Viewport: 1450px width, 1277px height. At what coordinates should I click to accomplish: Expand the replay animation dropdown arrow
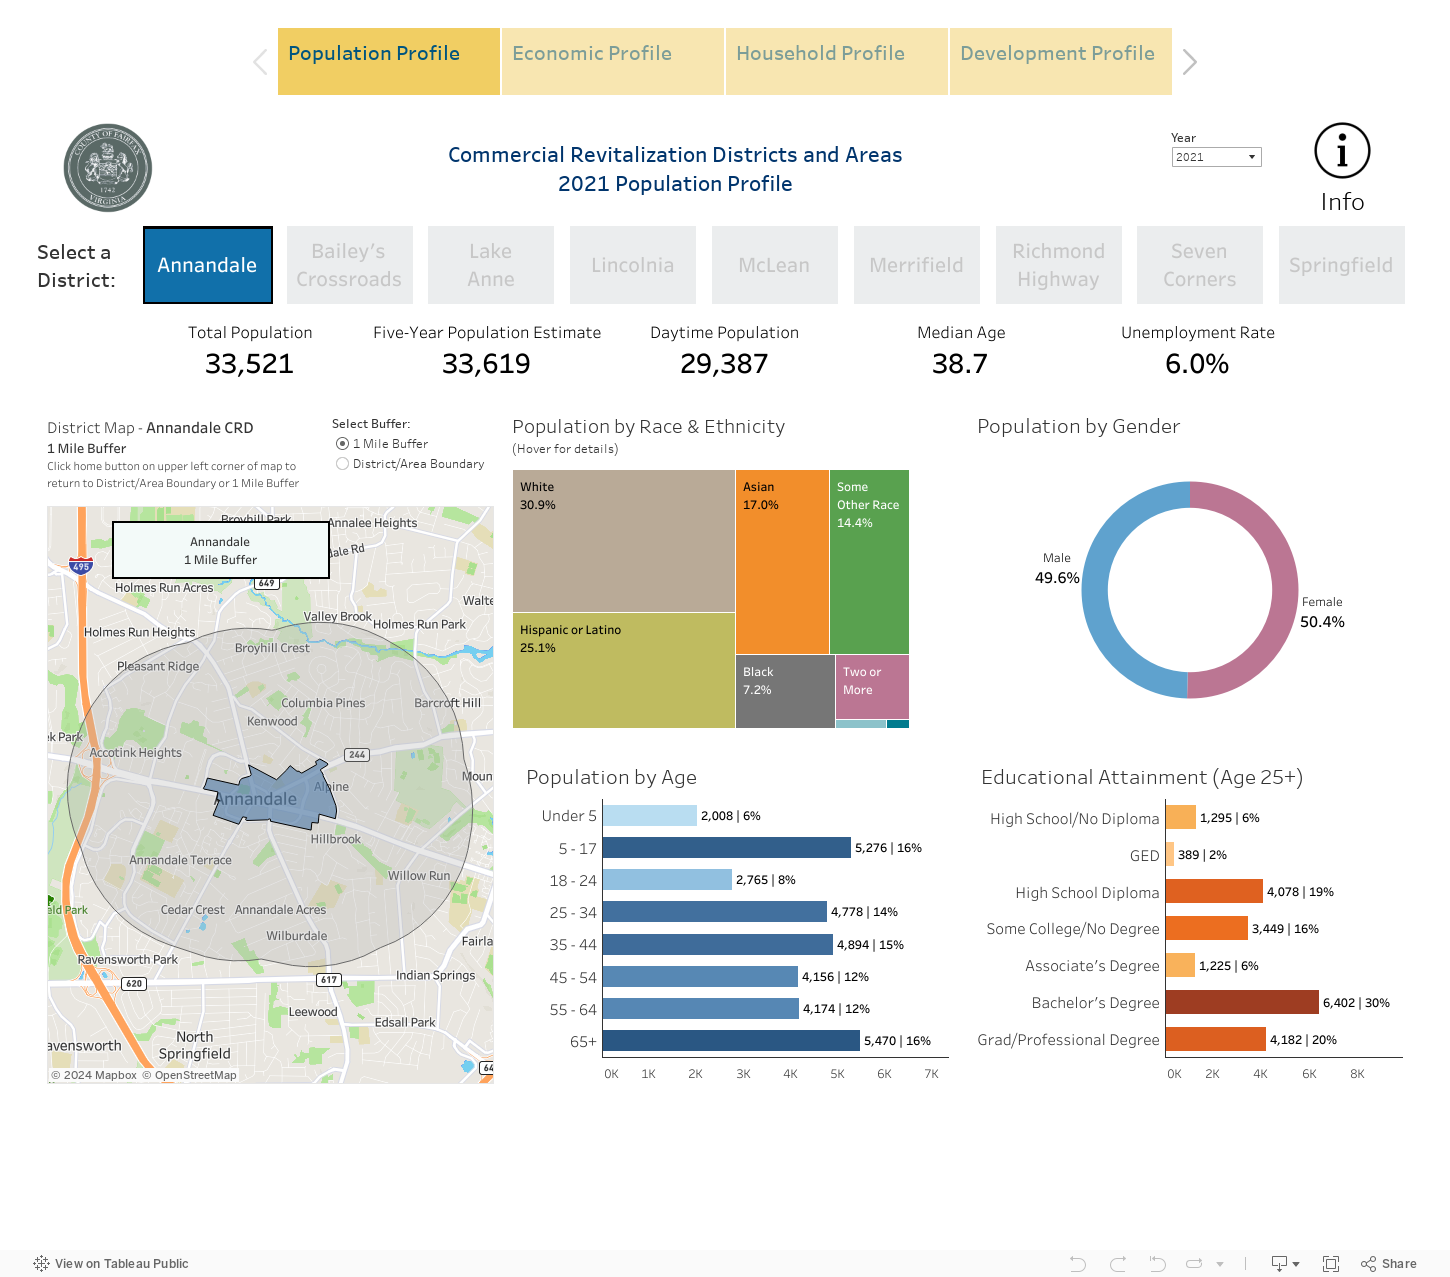(x=1220, y=1264)
